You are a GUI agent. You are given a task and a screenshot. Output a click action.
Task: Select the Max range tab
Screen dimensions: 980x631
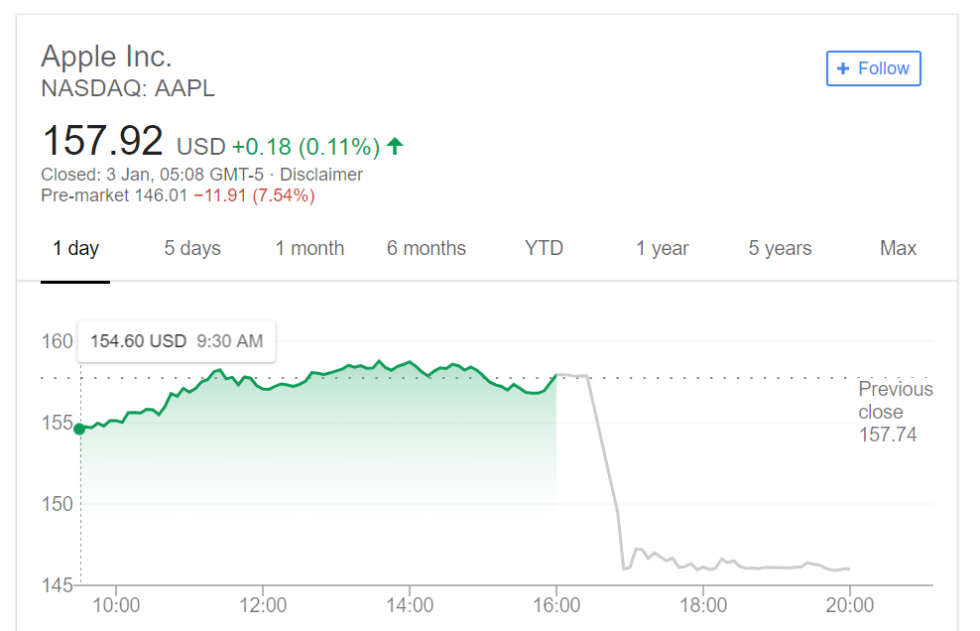[898, 249]
